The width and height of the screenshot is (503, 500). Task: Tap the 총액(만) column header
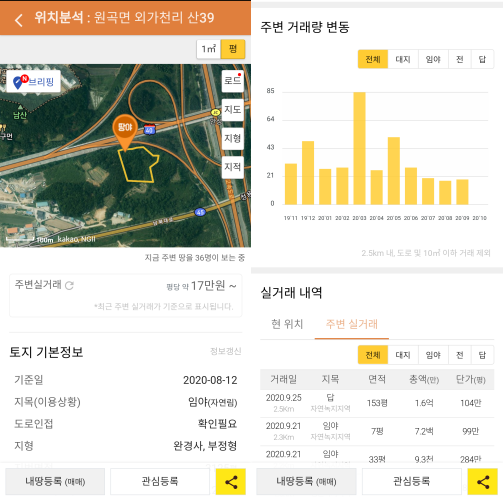[x=424, y=379]
